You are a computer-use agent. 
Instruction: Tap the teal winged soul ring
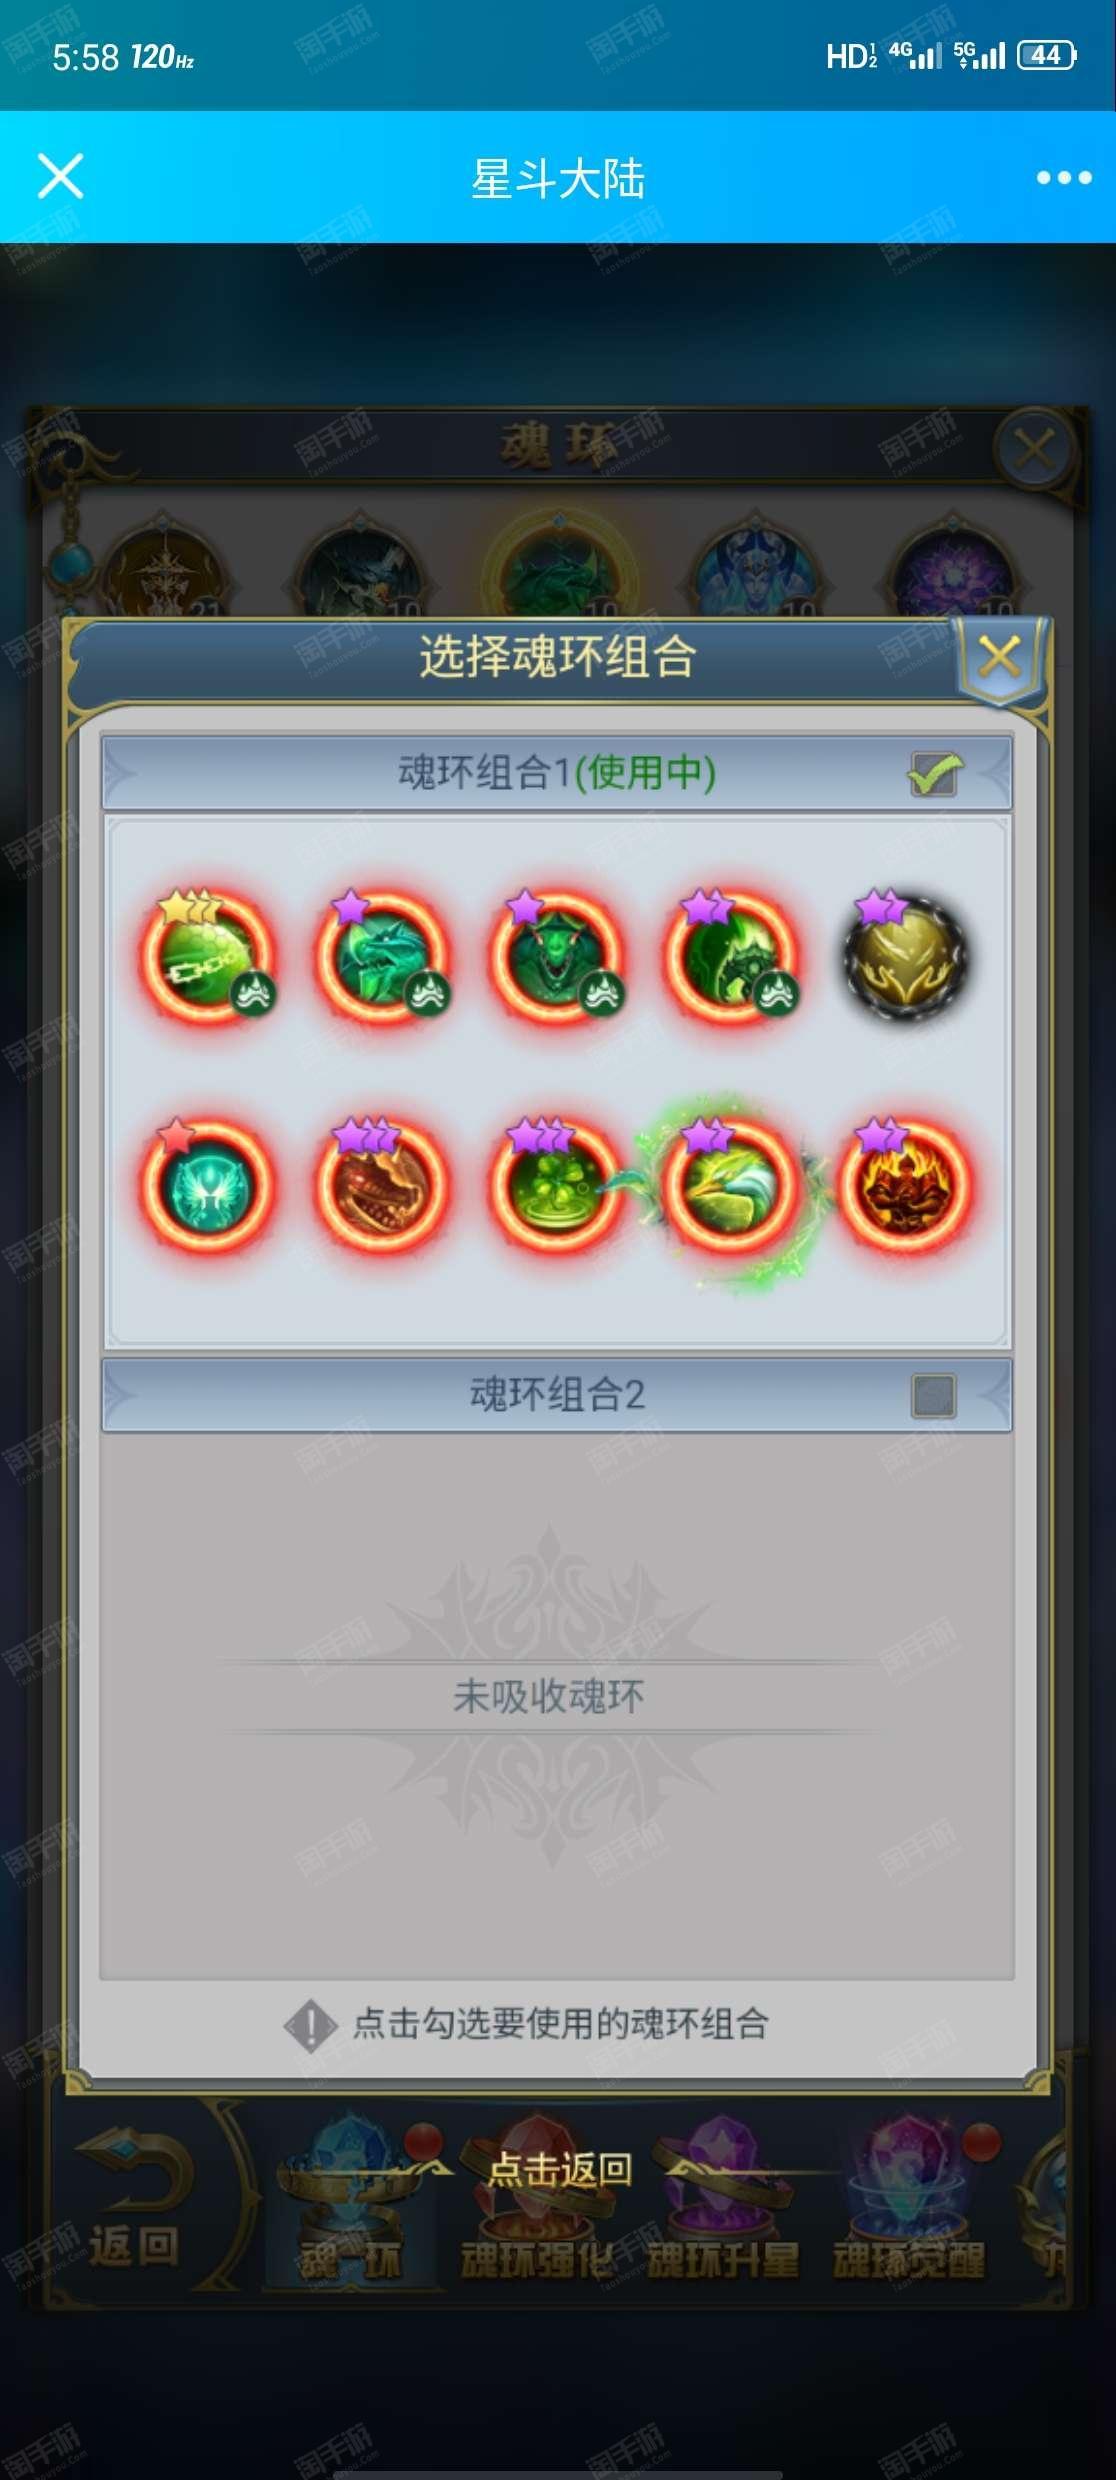207,1184
